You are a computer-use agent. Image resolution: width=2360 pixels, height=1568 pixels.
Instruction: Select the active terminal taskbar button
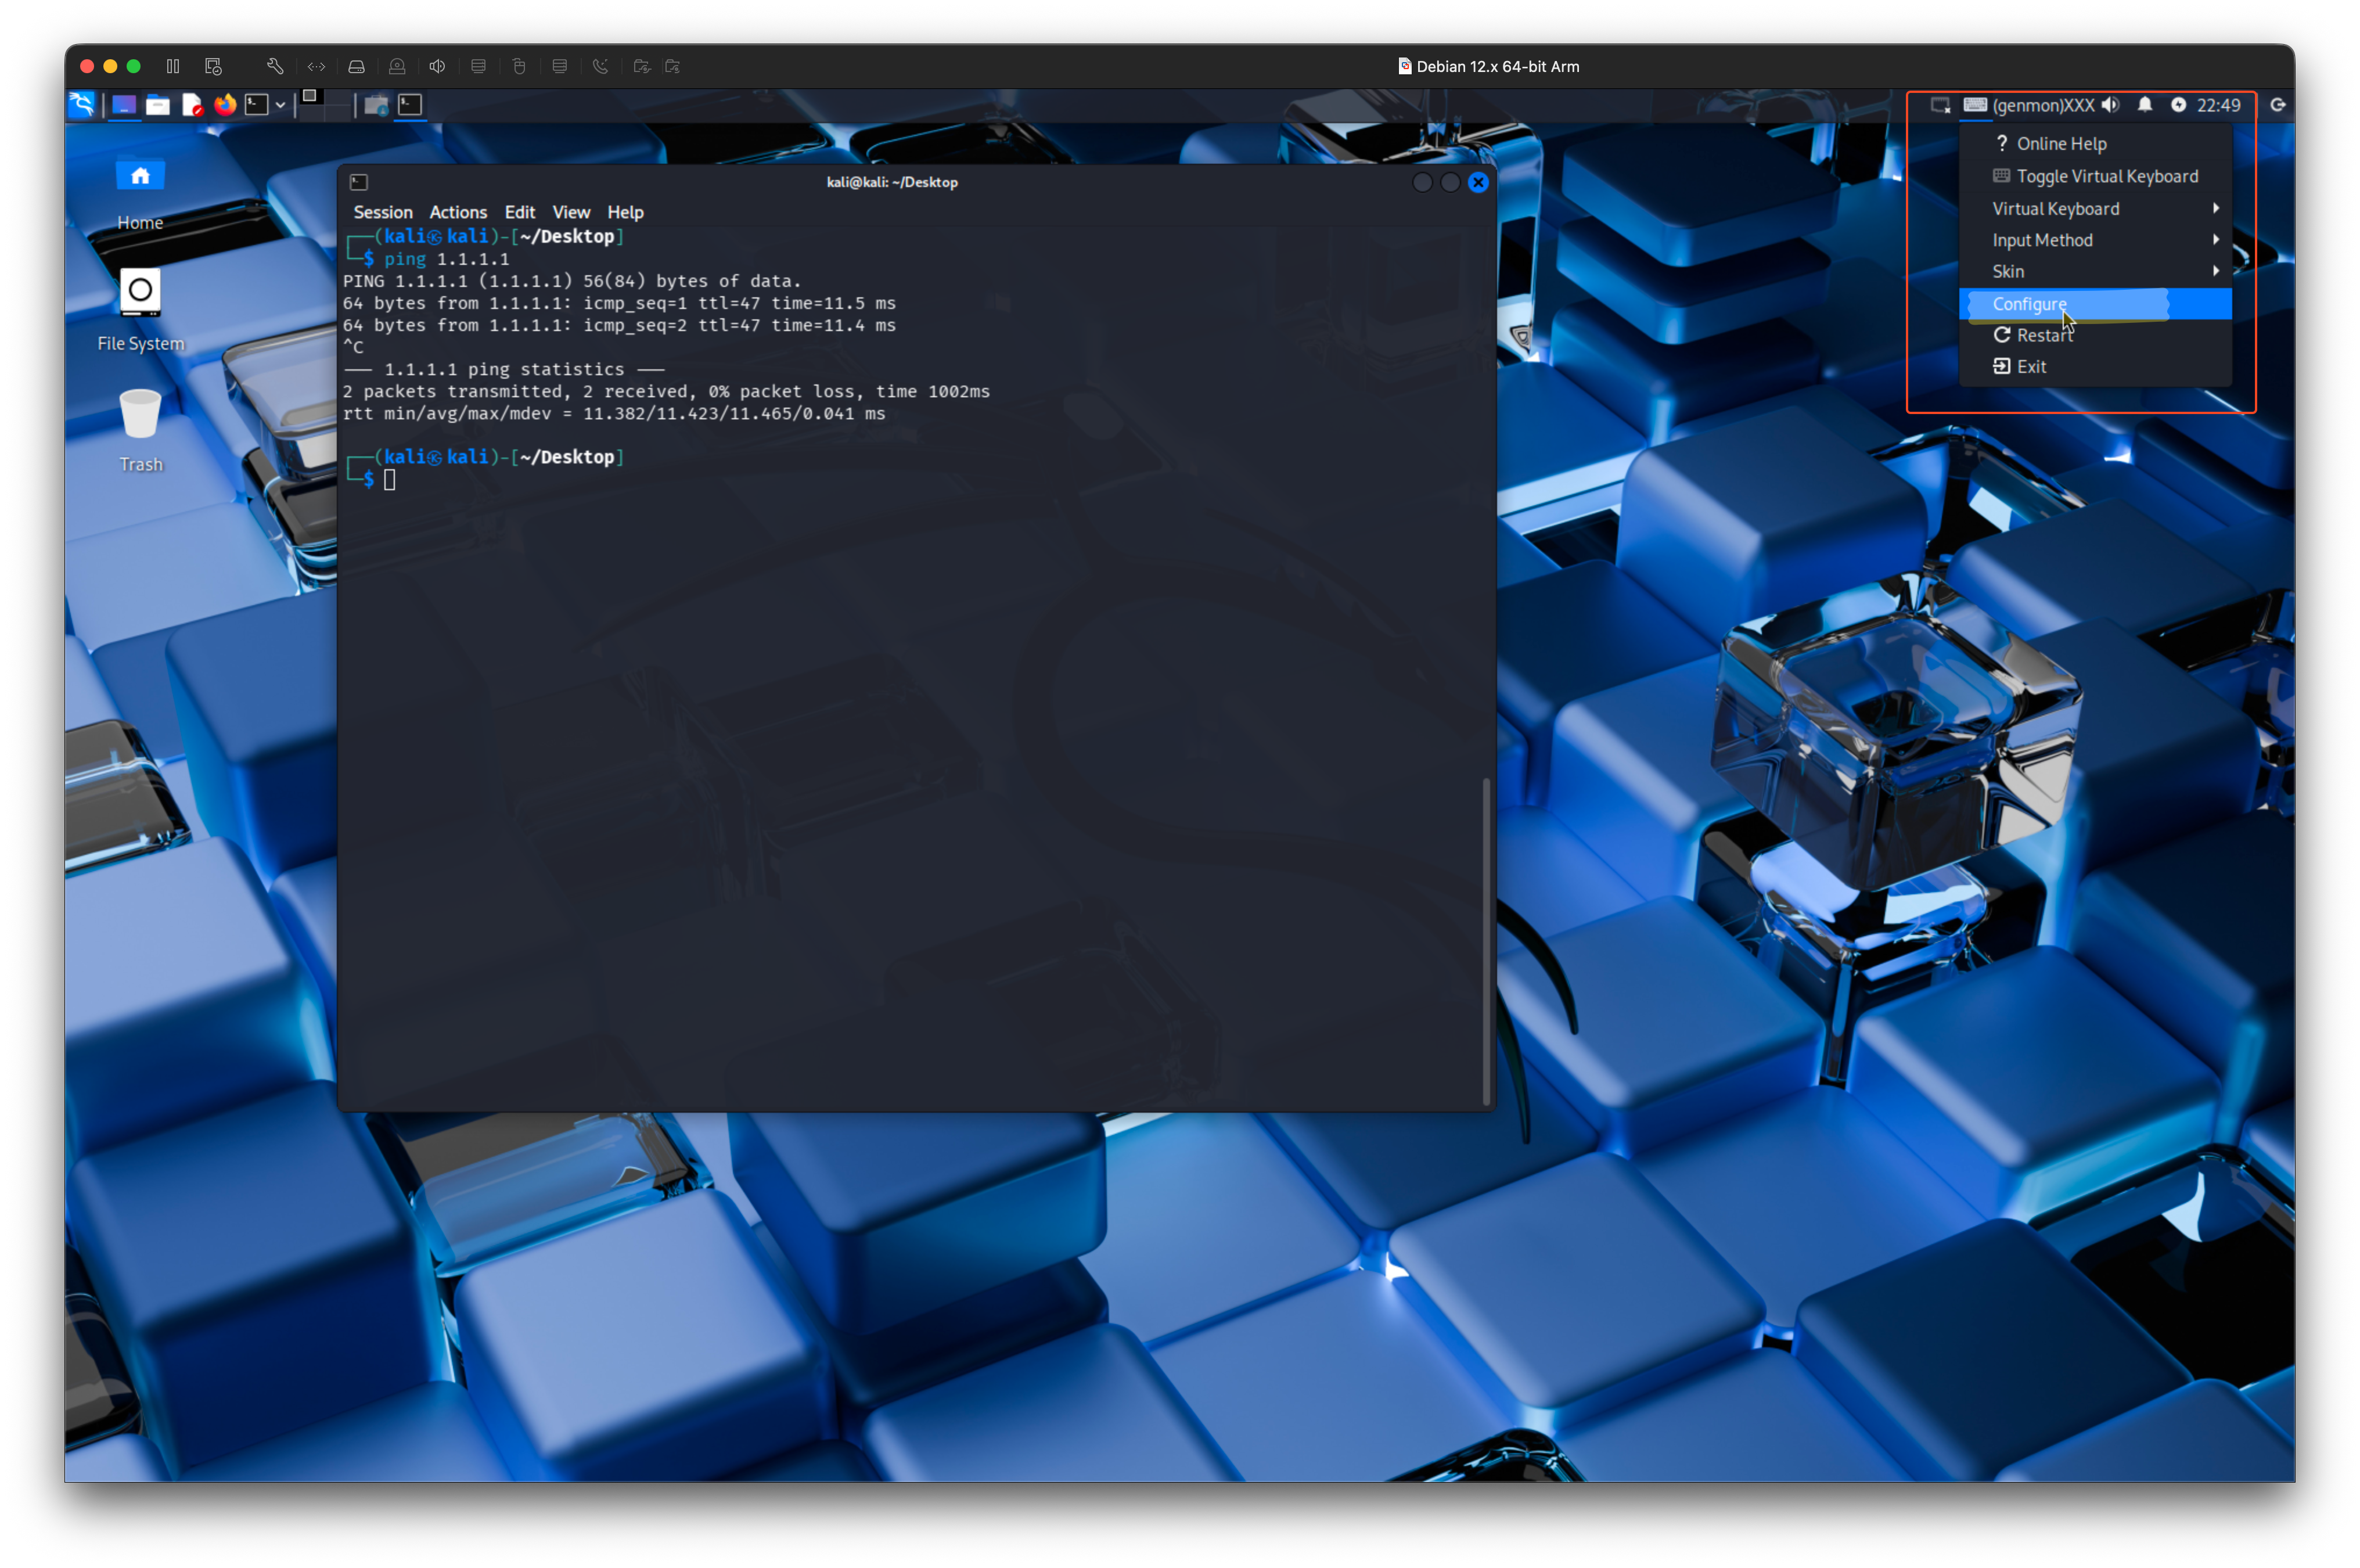[x=410, y=104]
